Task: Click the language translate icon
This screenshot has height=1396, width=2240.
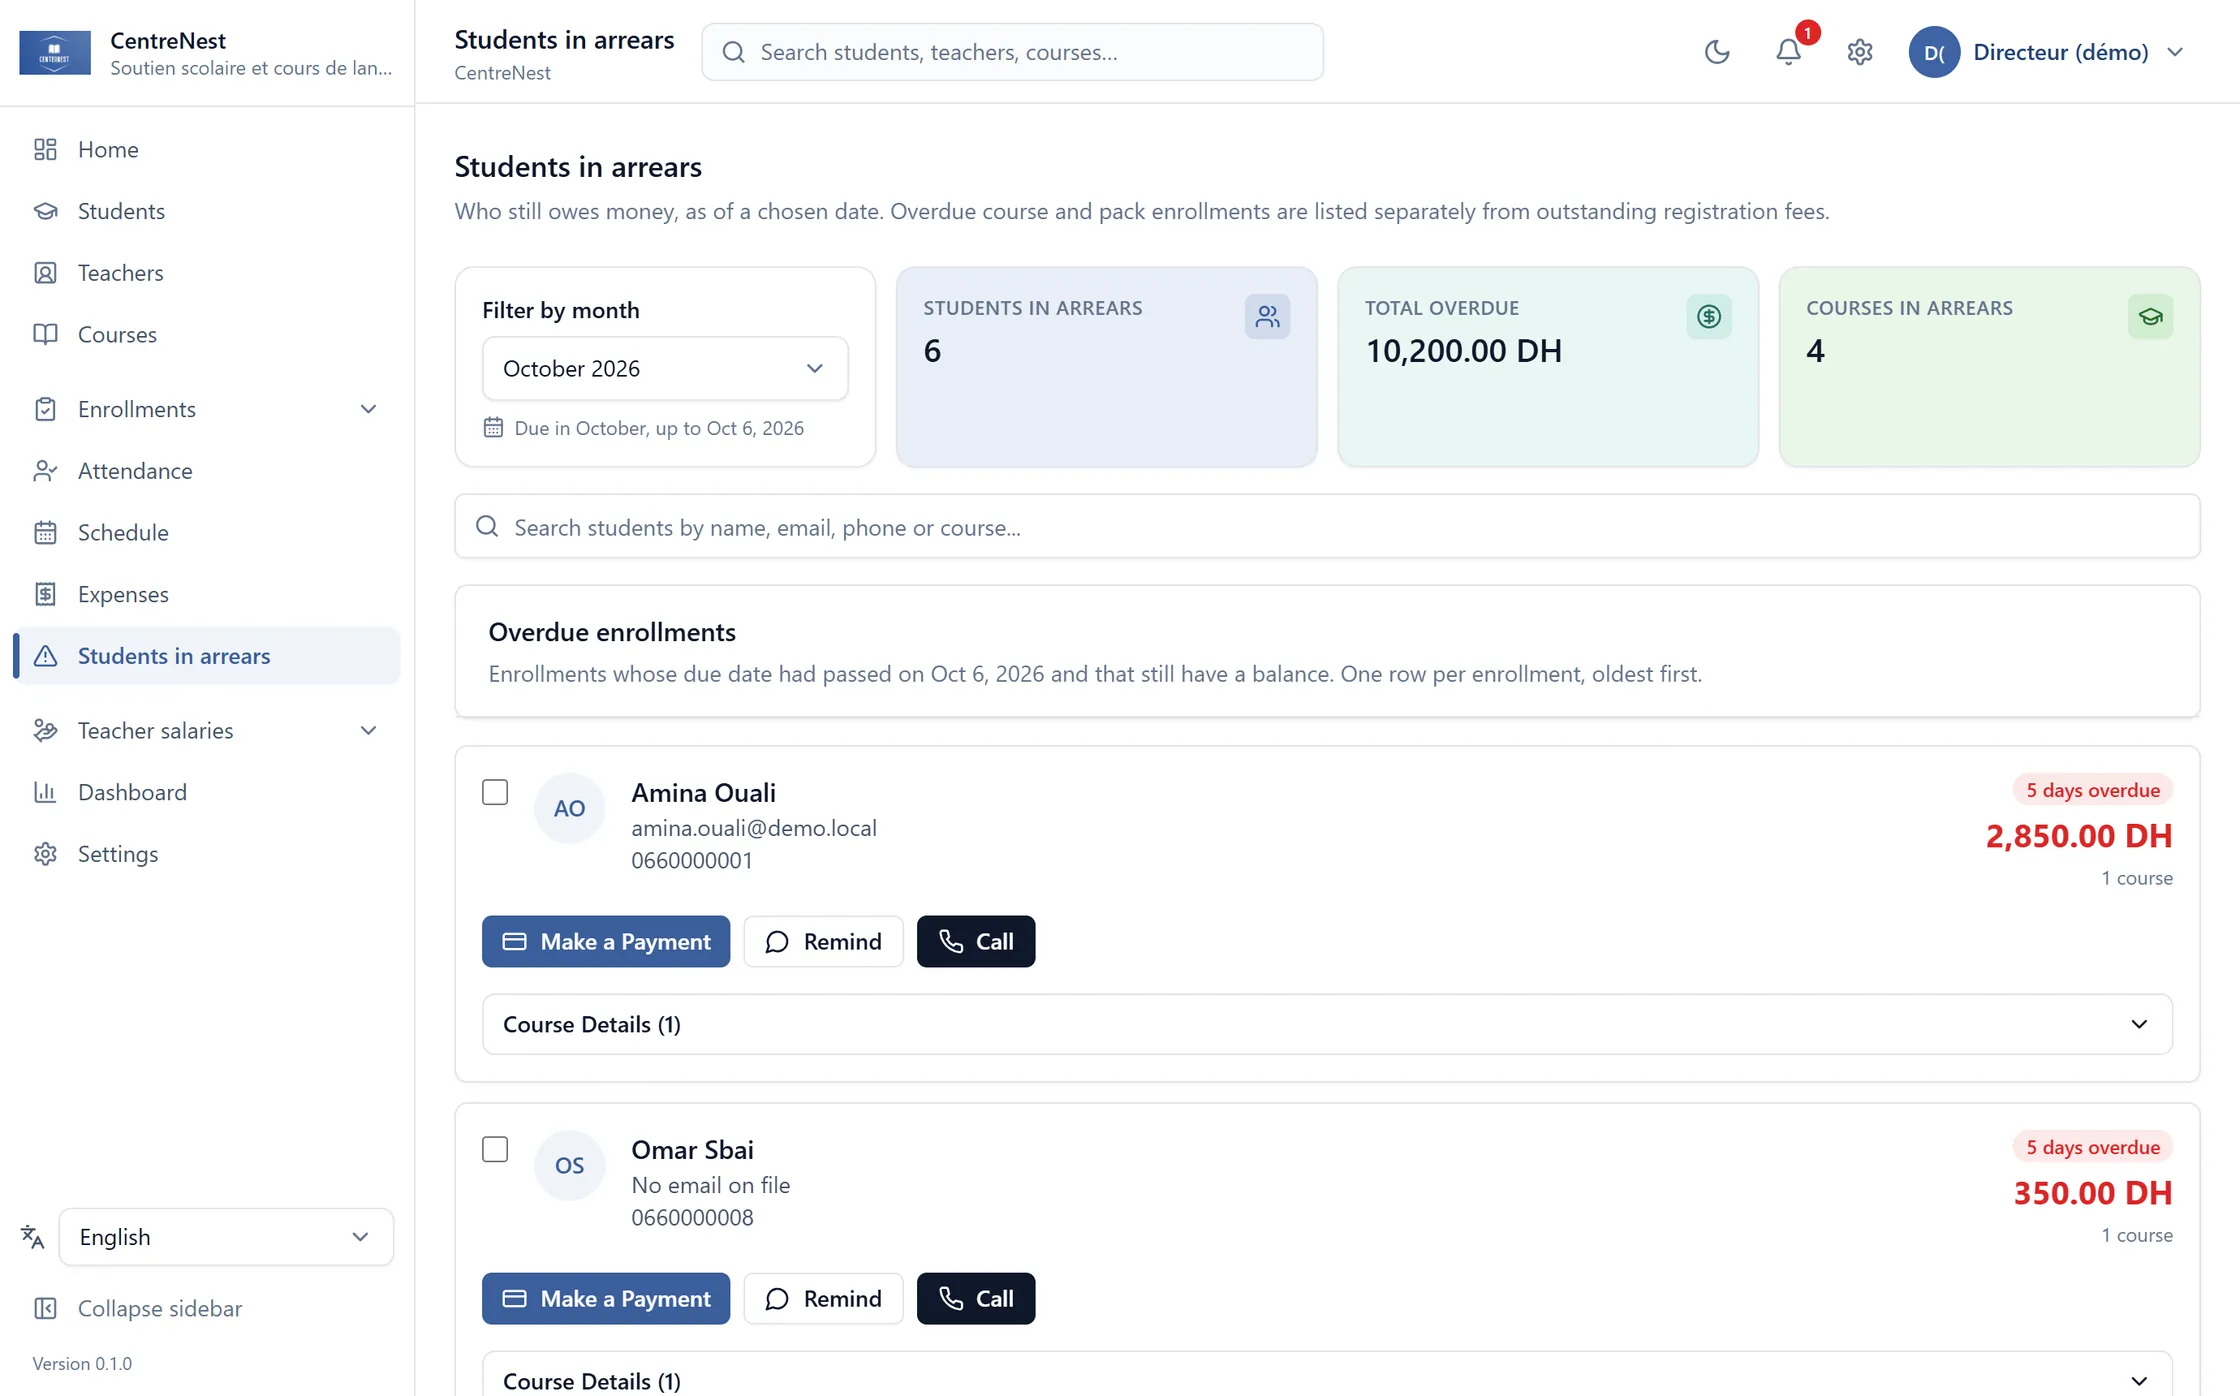Action: pyautogui.click(x=33, y=1237)
